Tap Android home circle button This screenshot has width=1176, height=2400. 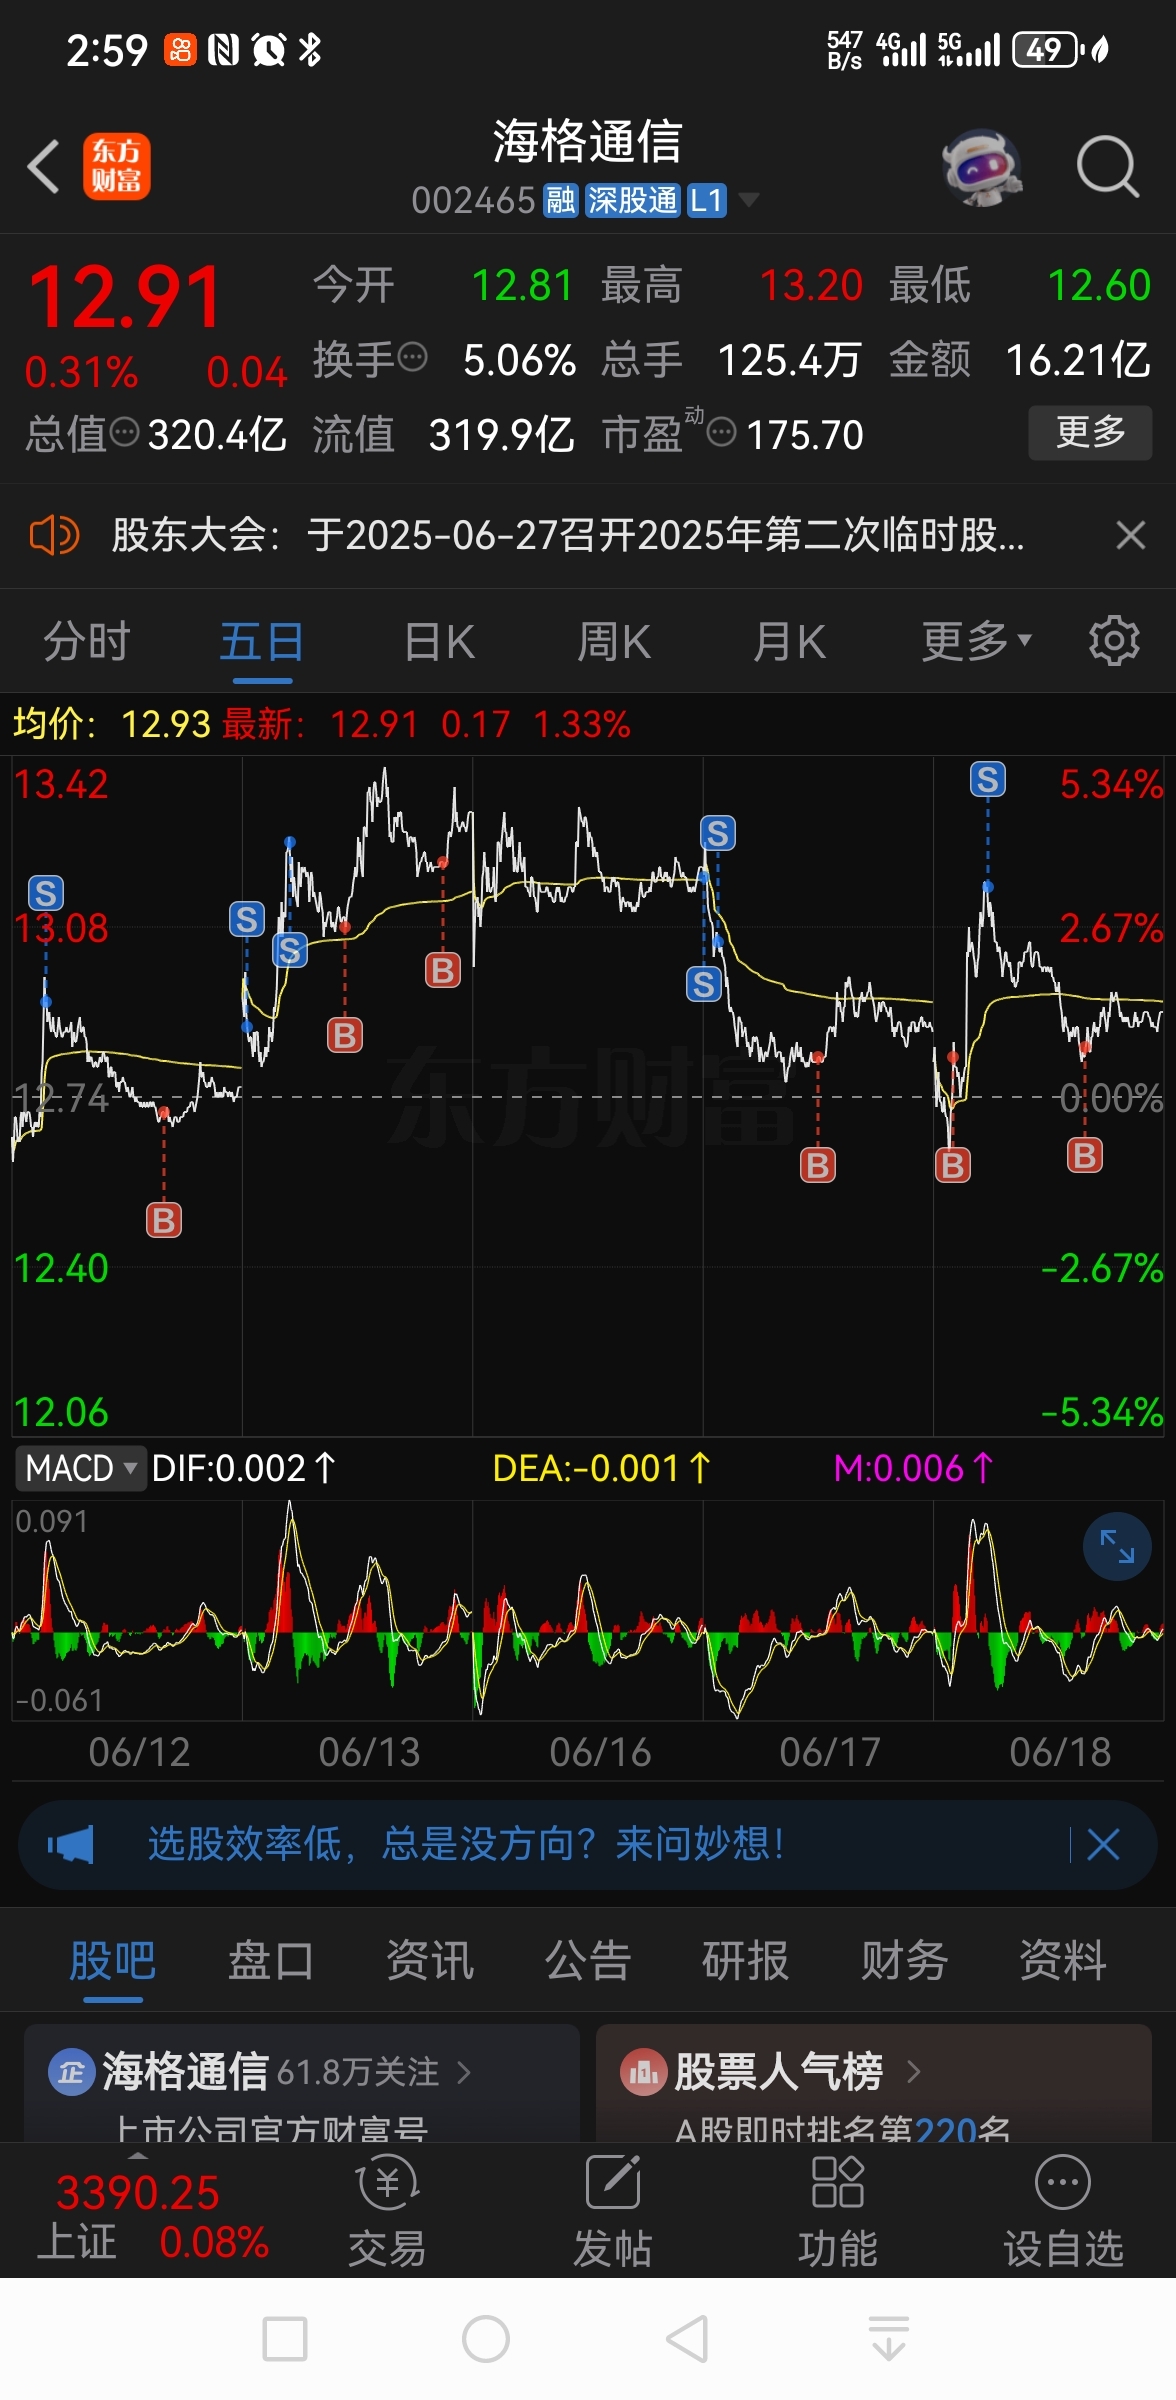tap(486, 2339)
